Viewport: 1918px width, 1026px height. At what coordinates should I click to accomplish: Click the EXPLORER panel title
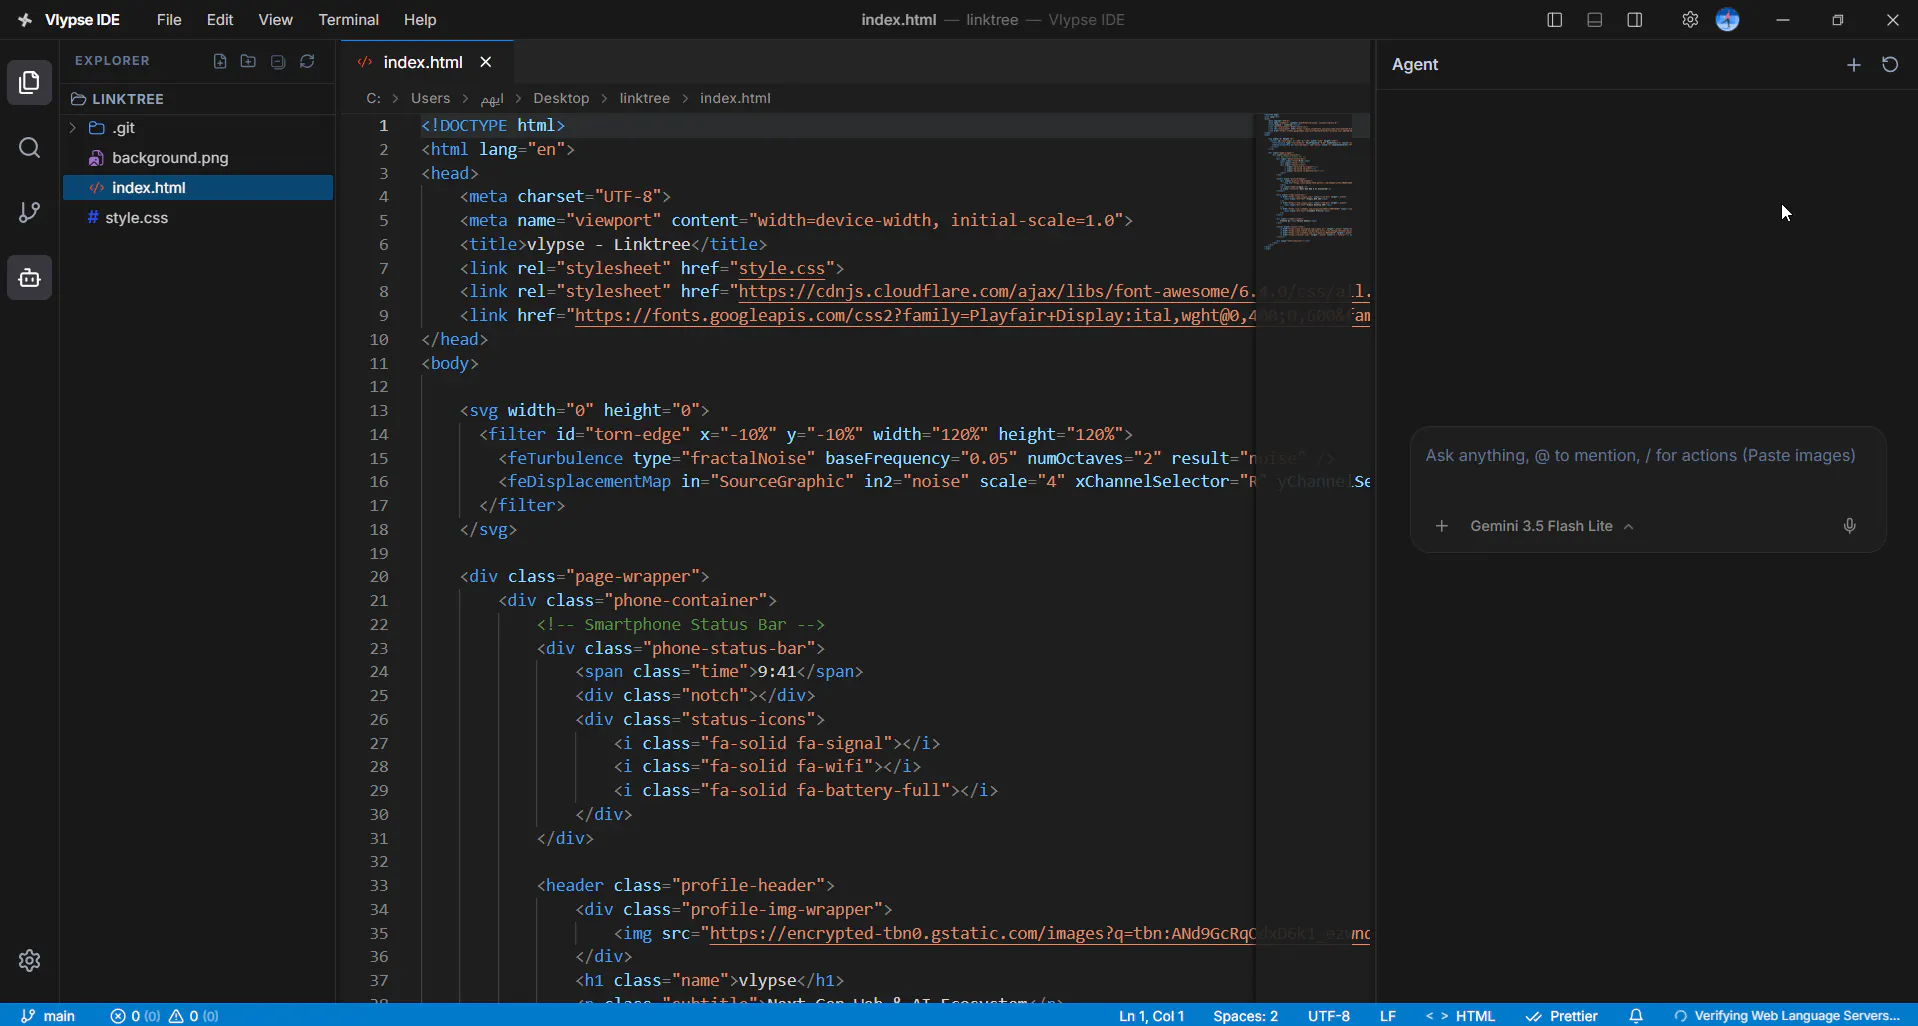[x=112, y=61]
